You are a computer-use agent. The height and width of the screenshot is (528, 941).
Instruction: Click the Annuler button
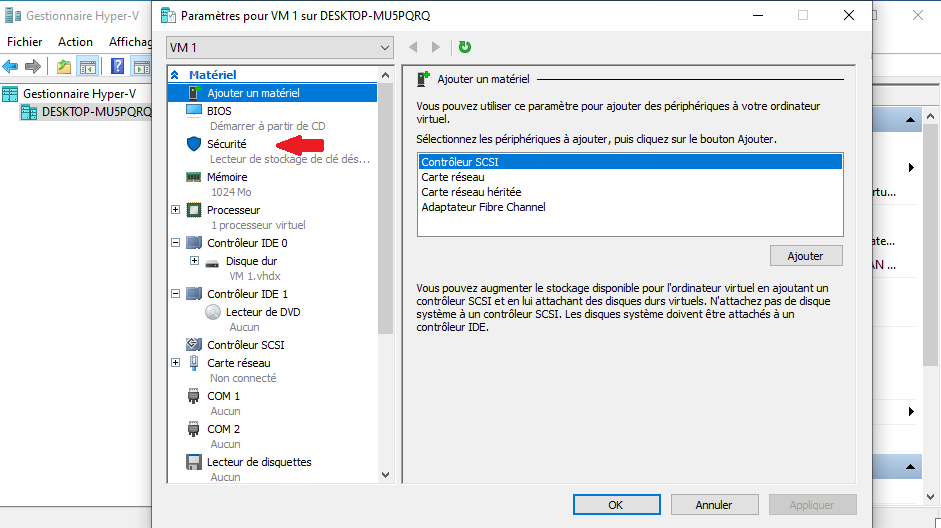click(x=714, y=505)
